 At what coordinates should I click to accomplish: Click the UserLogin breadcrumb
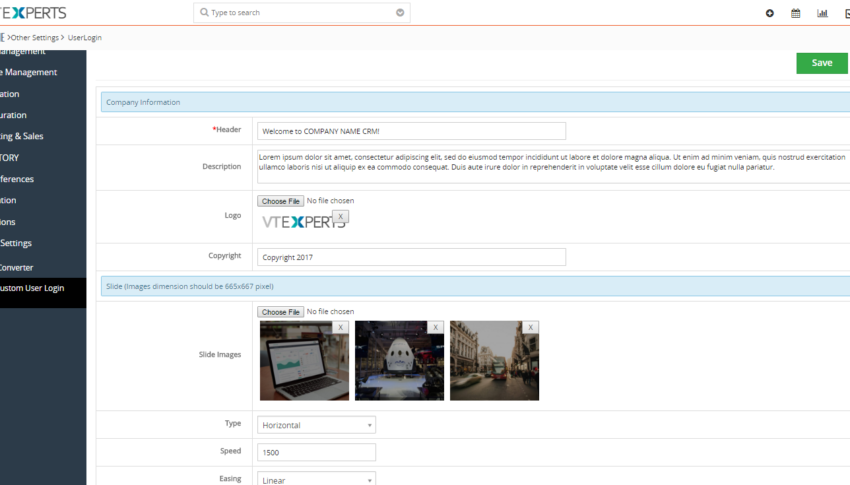85,37
